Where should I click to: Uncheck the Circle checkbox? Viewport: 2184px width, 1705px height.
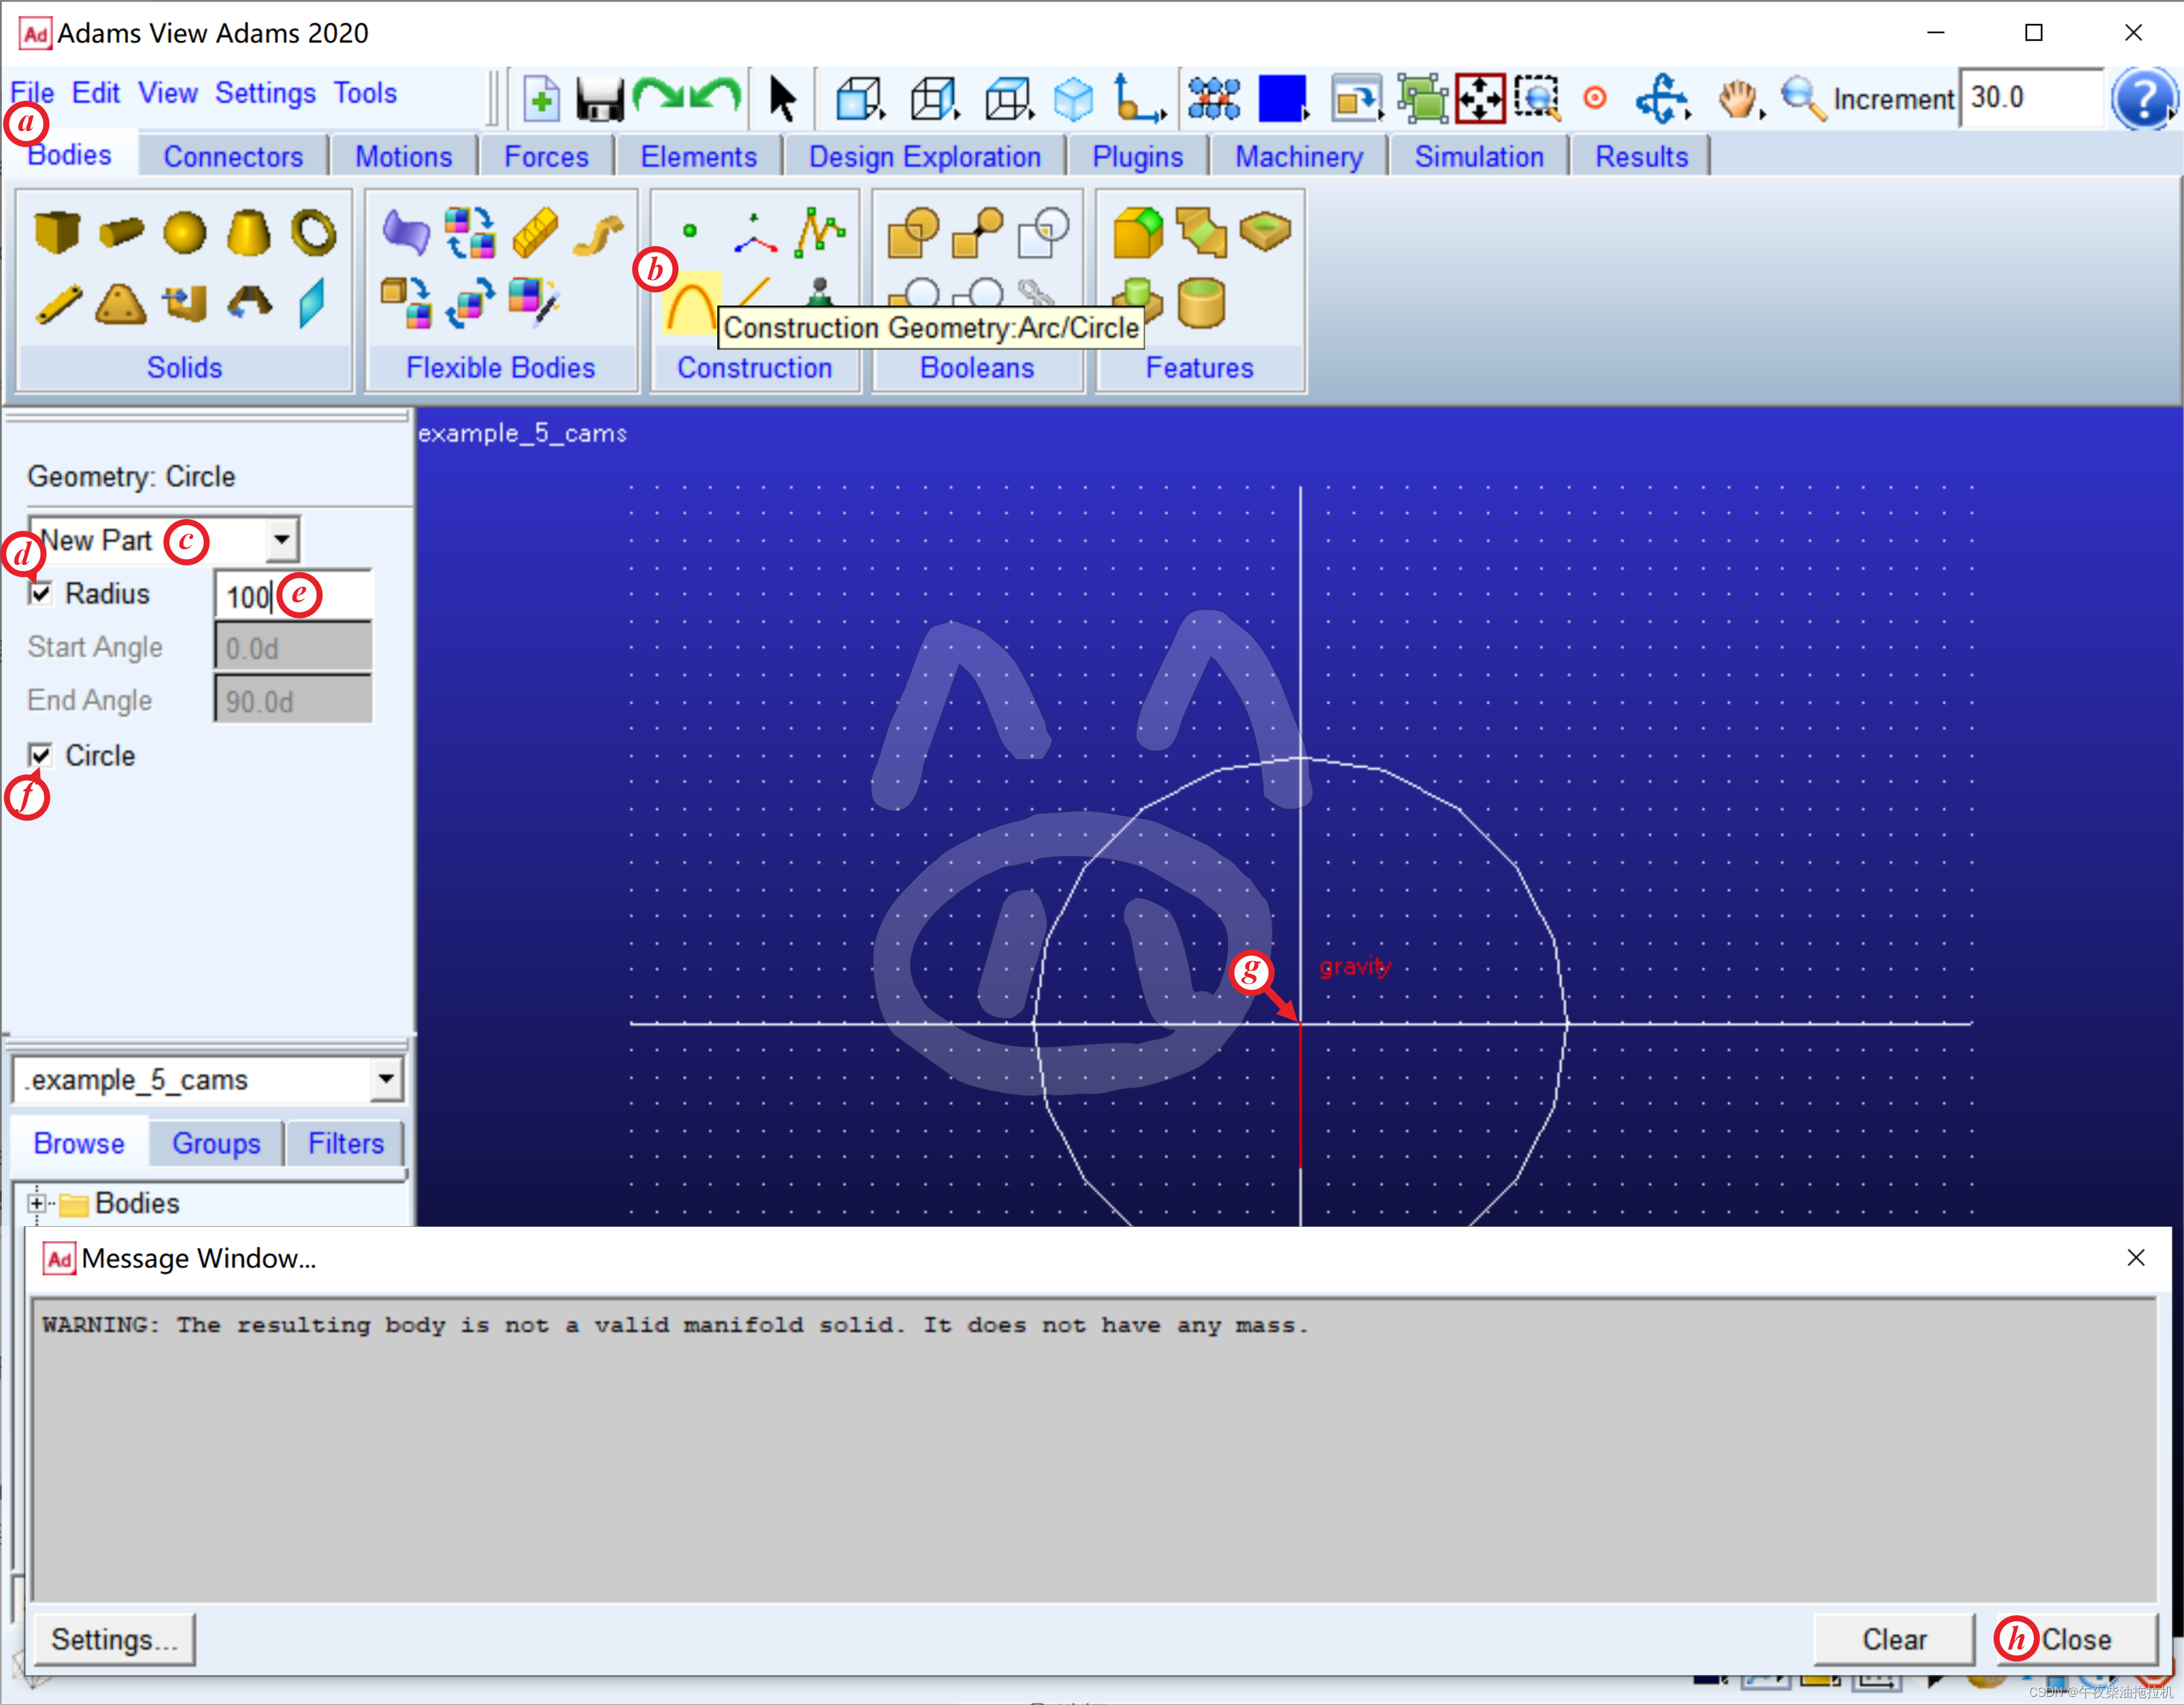click(x=41, y=756)
